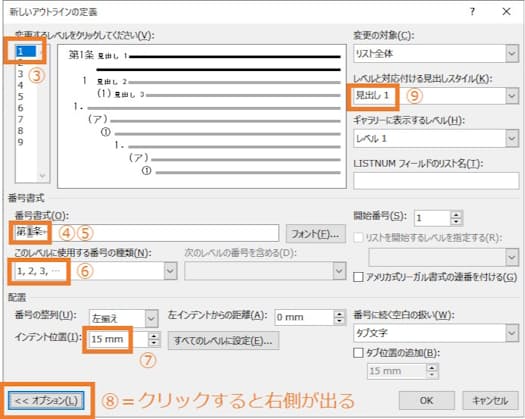Decrease 左インデントからの距離 with down arrow
Screen dimensions: 525x419
[x=340, y=321]
